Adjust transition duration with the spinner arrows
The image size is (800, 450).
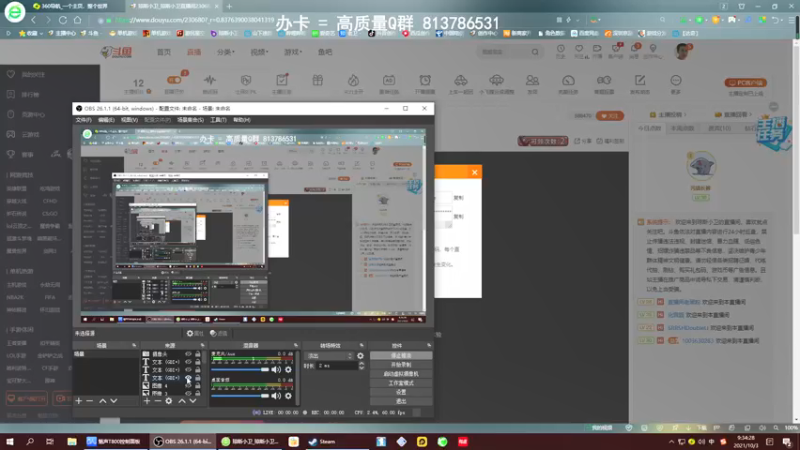pos(361,366)
